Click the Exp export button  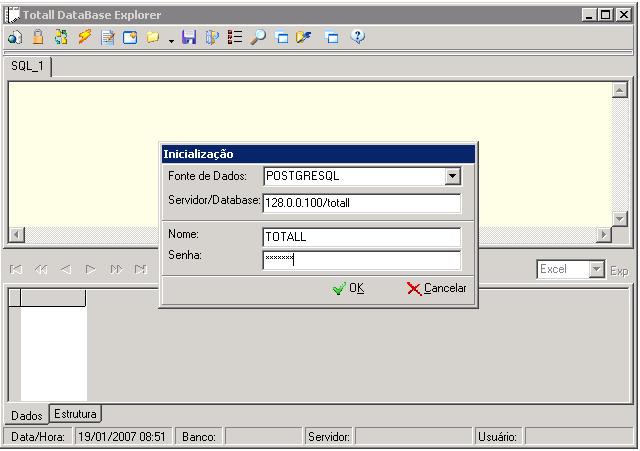(619, 271)
